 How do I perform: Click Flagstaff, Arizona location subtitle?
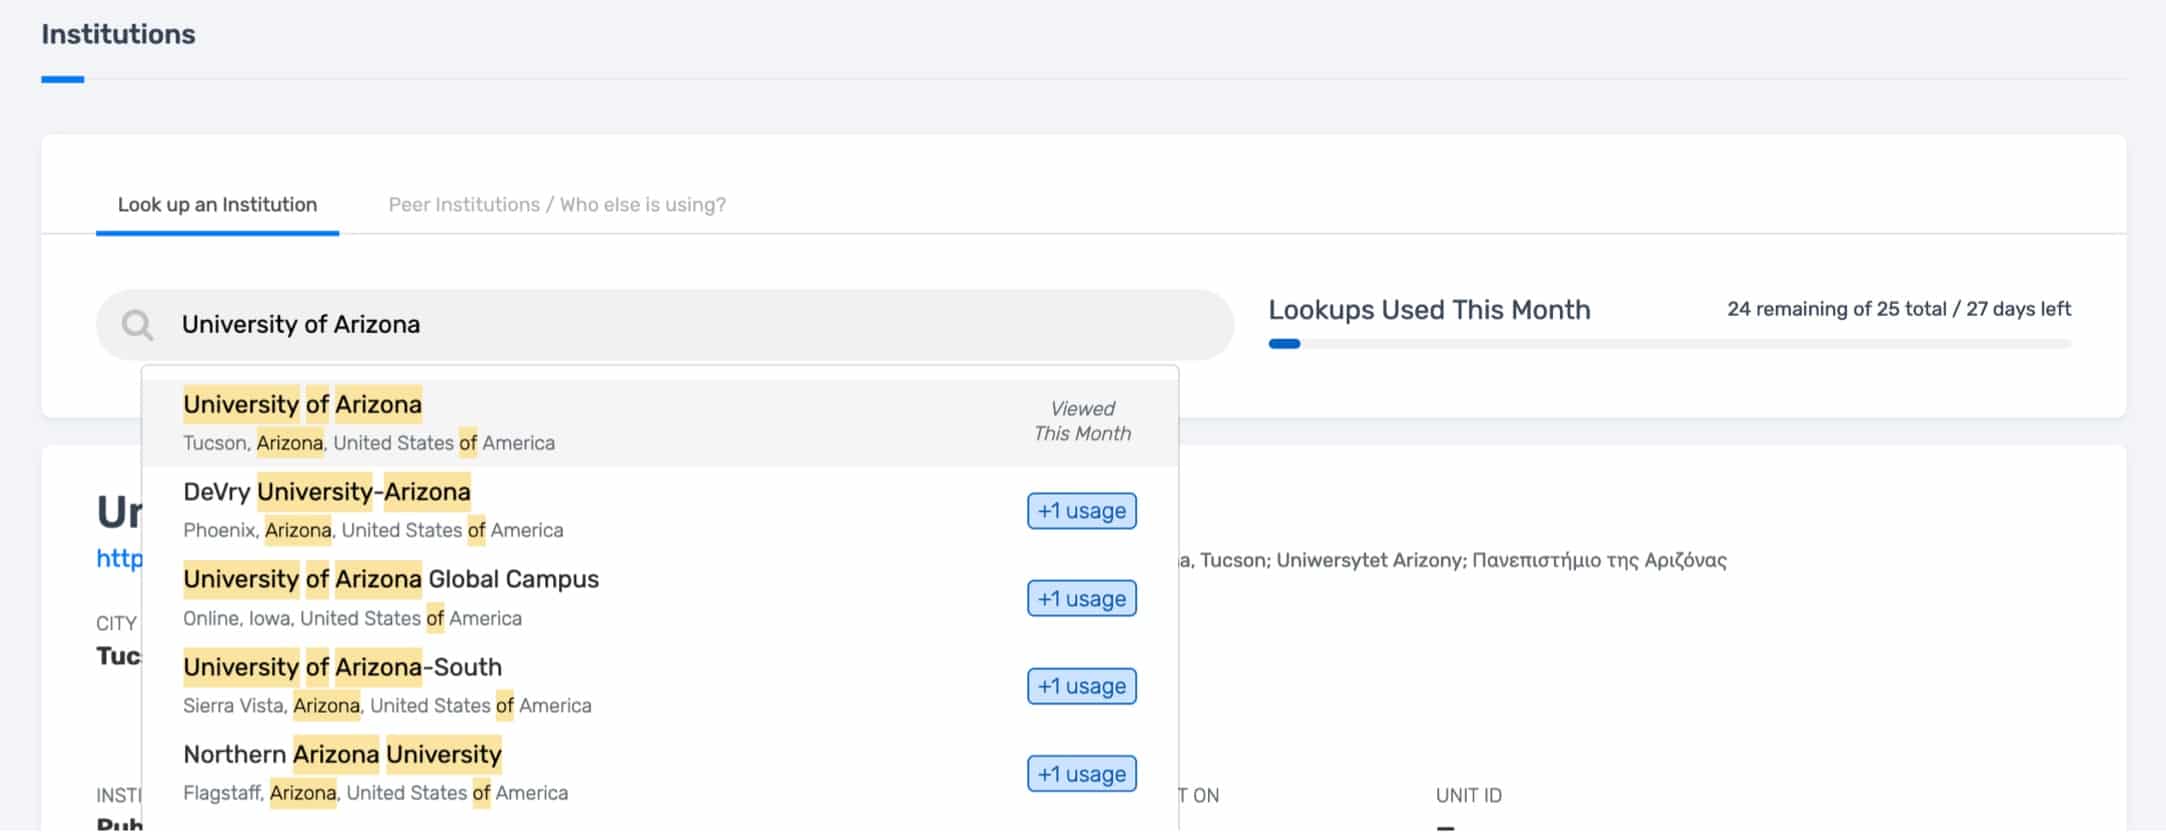[375, 793]
